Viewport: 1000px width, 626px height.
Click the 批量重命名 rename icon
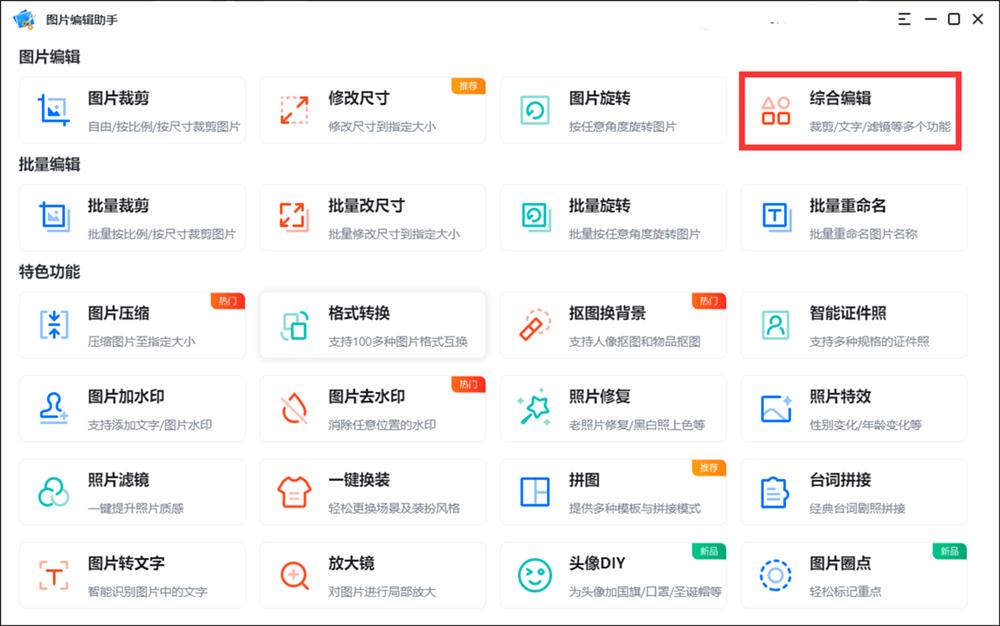[773, 217]
